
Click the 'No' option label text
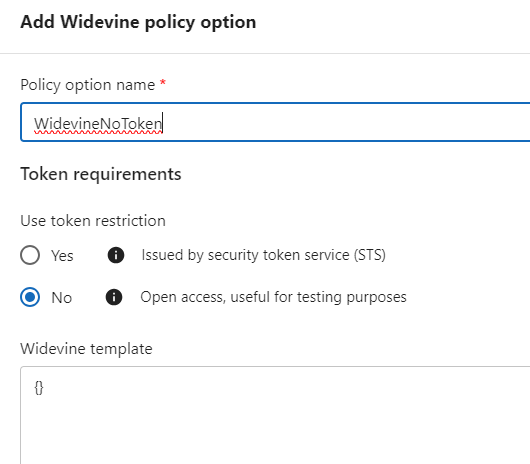[62, 298]
